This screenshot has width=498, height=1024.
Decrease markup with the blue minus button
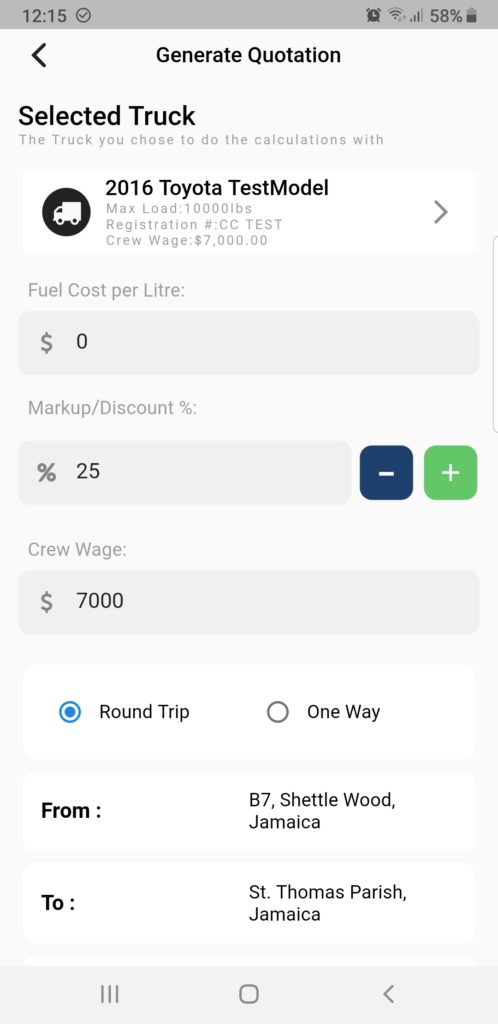pyautogui.click(x=386, y=473)
